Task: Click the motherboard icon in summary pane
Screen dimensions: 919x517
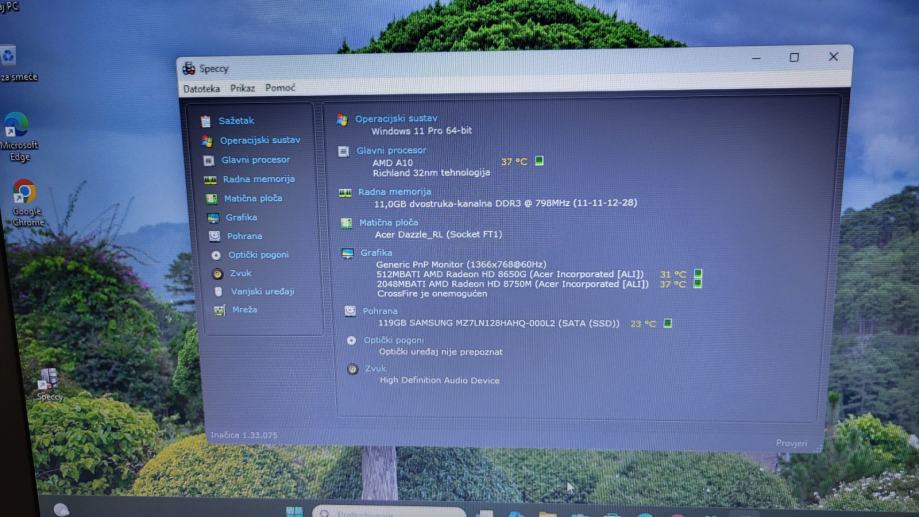Action: (x=346, y=223)
